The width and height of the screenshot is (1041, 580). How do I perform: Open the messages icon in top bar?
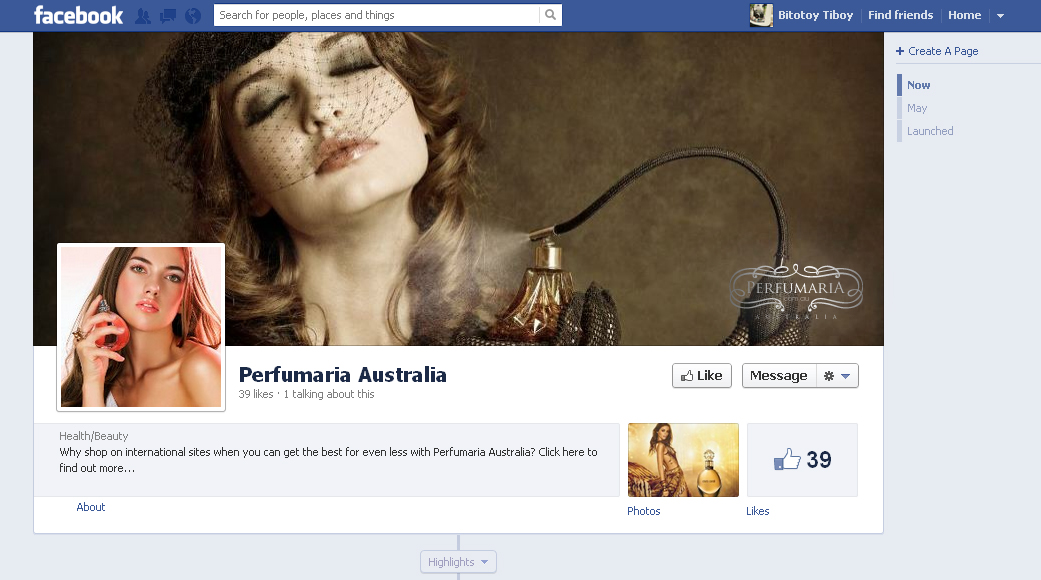[x=167, y=15]
